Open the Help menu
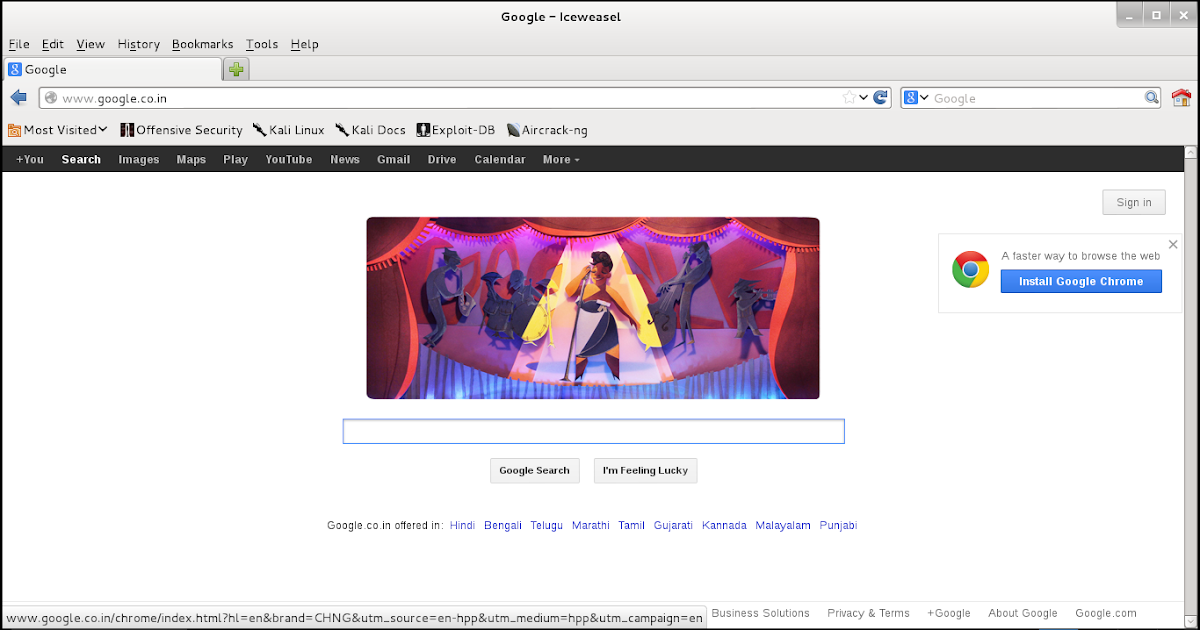This screenshot has height=630, width=1200. [304, 44]
